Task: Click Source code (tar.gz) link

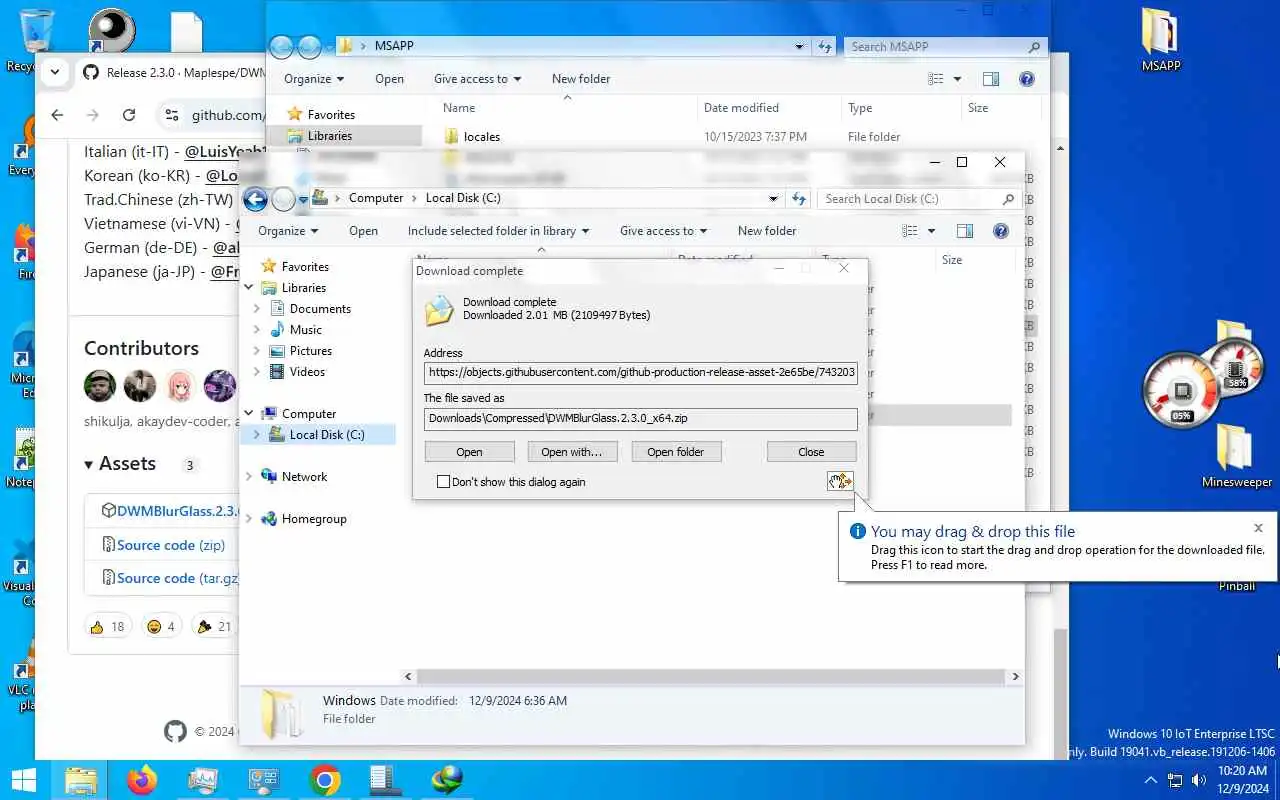Action: 177,578
